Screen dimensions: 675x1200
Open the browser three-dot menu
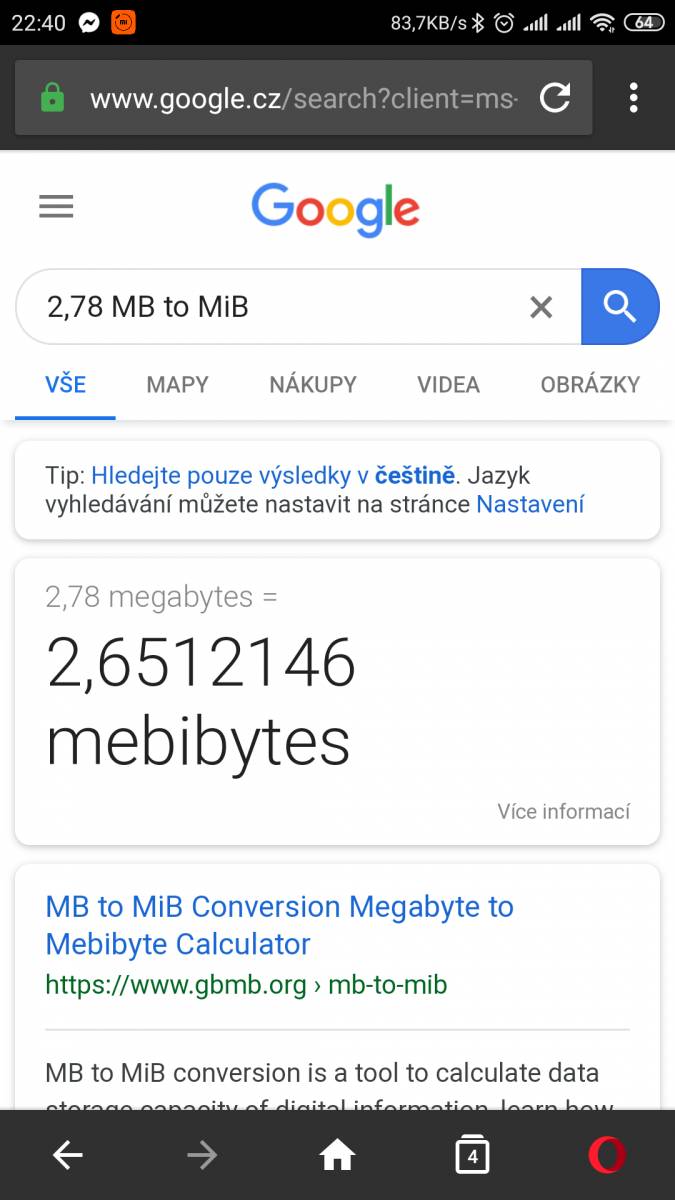[x=633, y=98]
